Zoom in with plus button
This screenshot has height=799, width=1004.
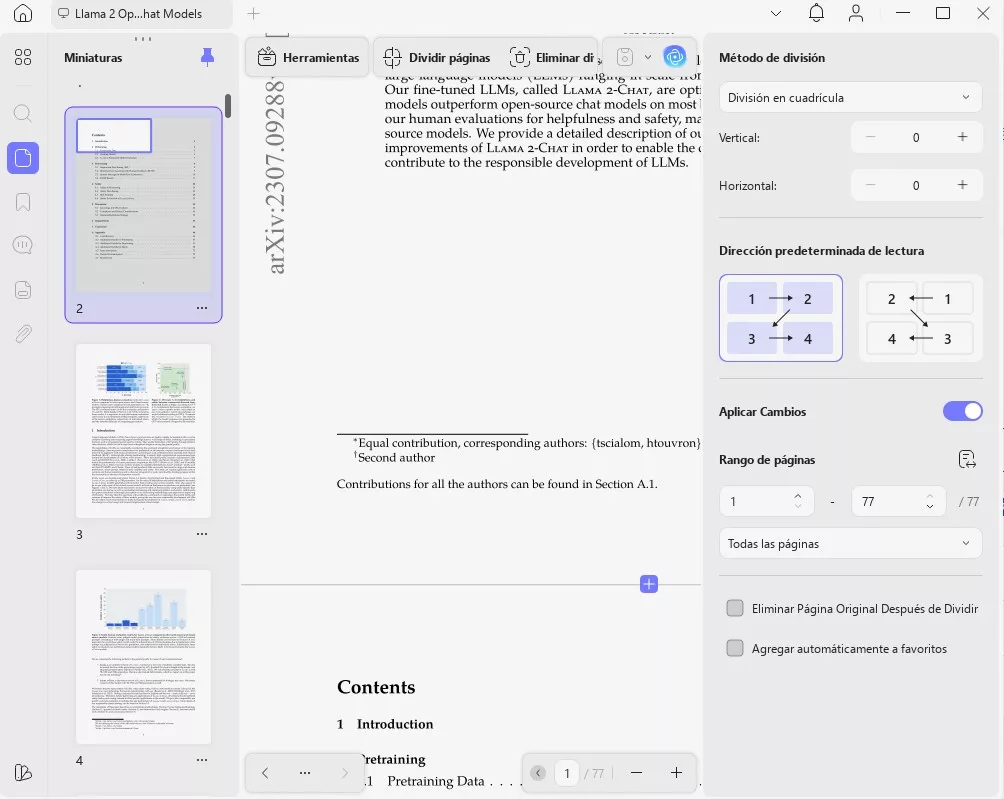tap(676, 773)
